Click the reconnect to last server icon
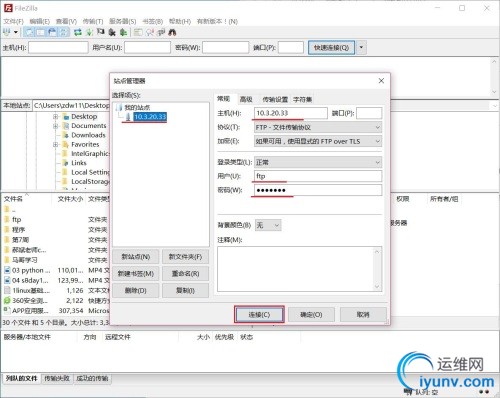 (x=123, y=32)
